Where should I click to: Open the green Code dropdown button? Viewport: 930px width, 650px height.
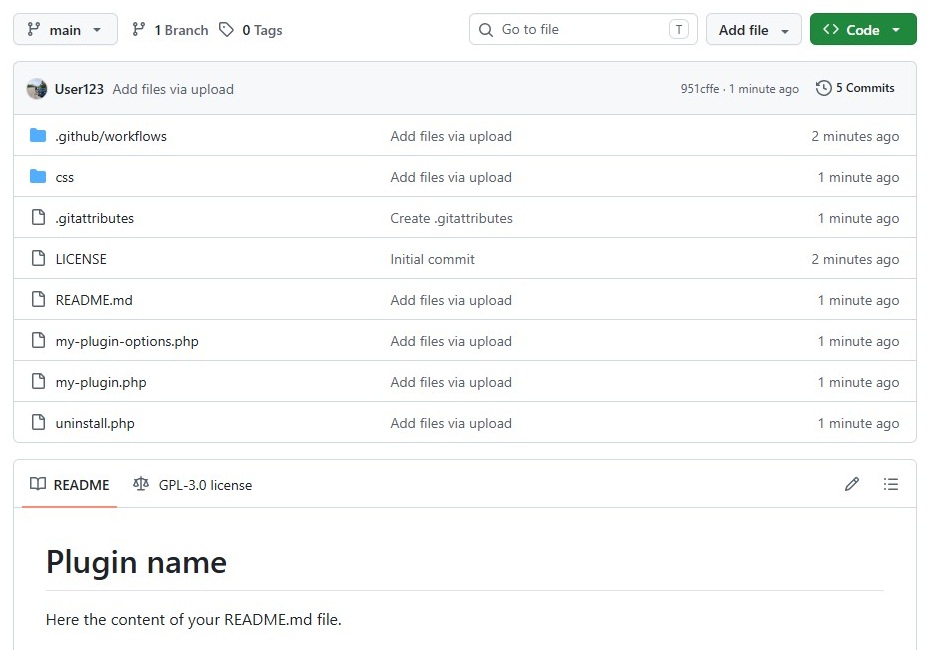click(x=863, y=29)
